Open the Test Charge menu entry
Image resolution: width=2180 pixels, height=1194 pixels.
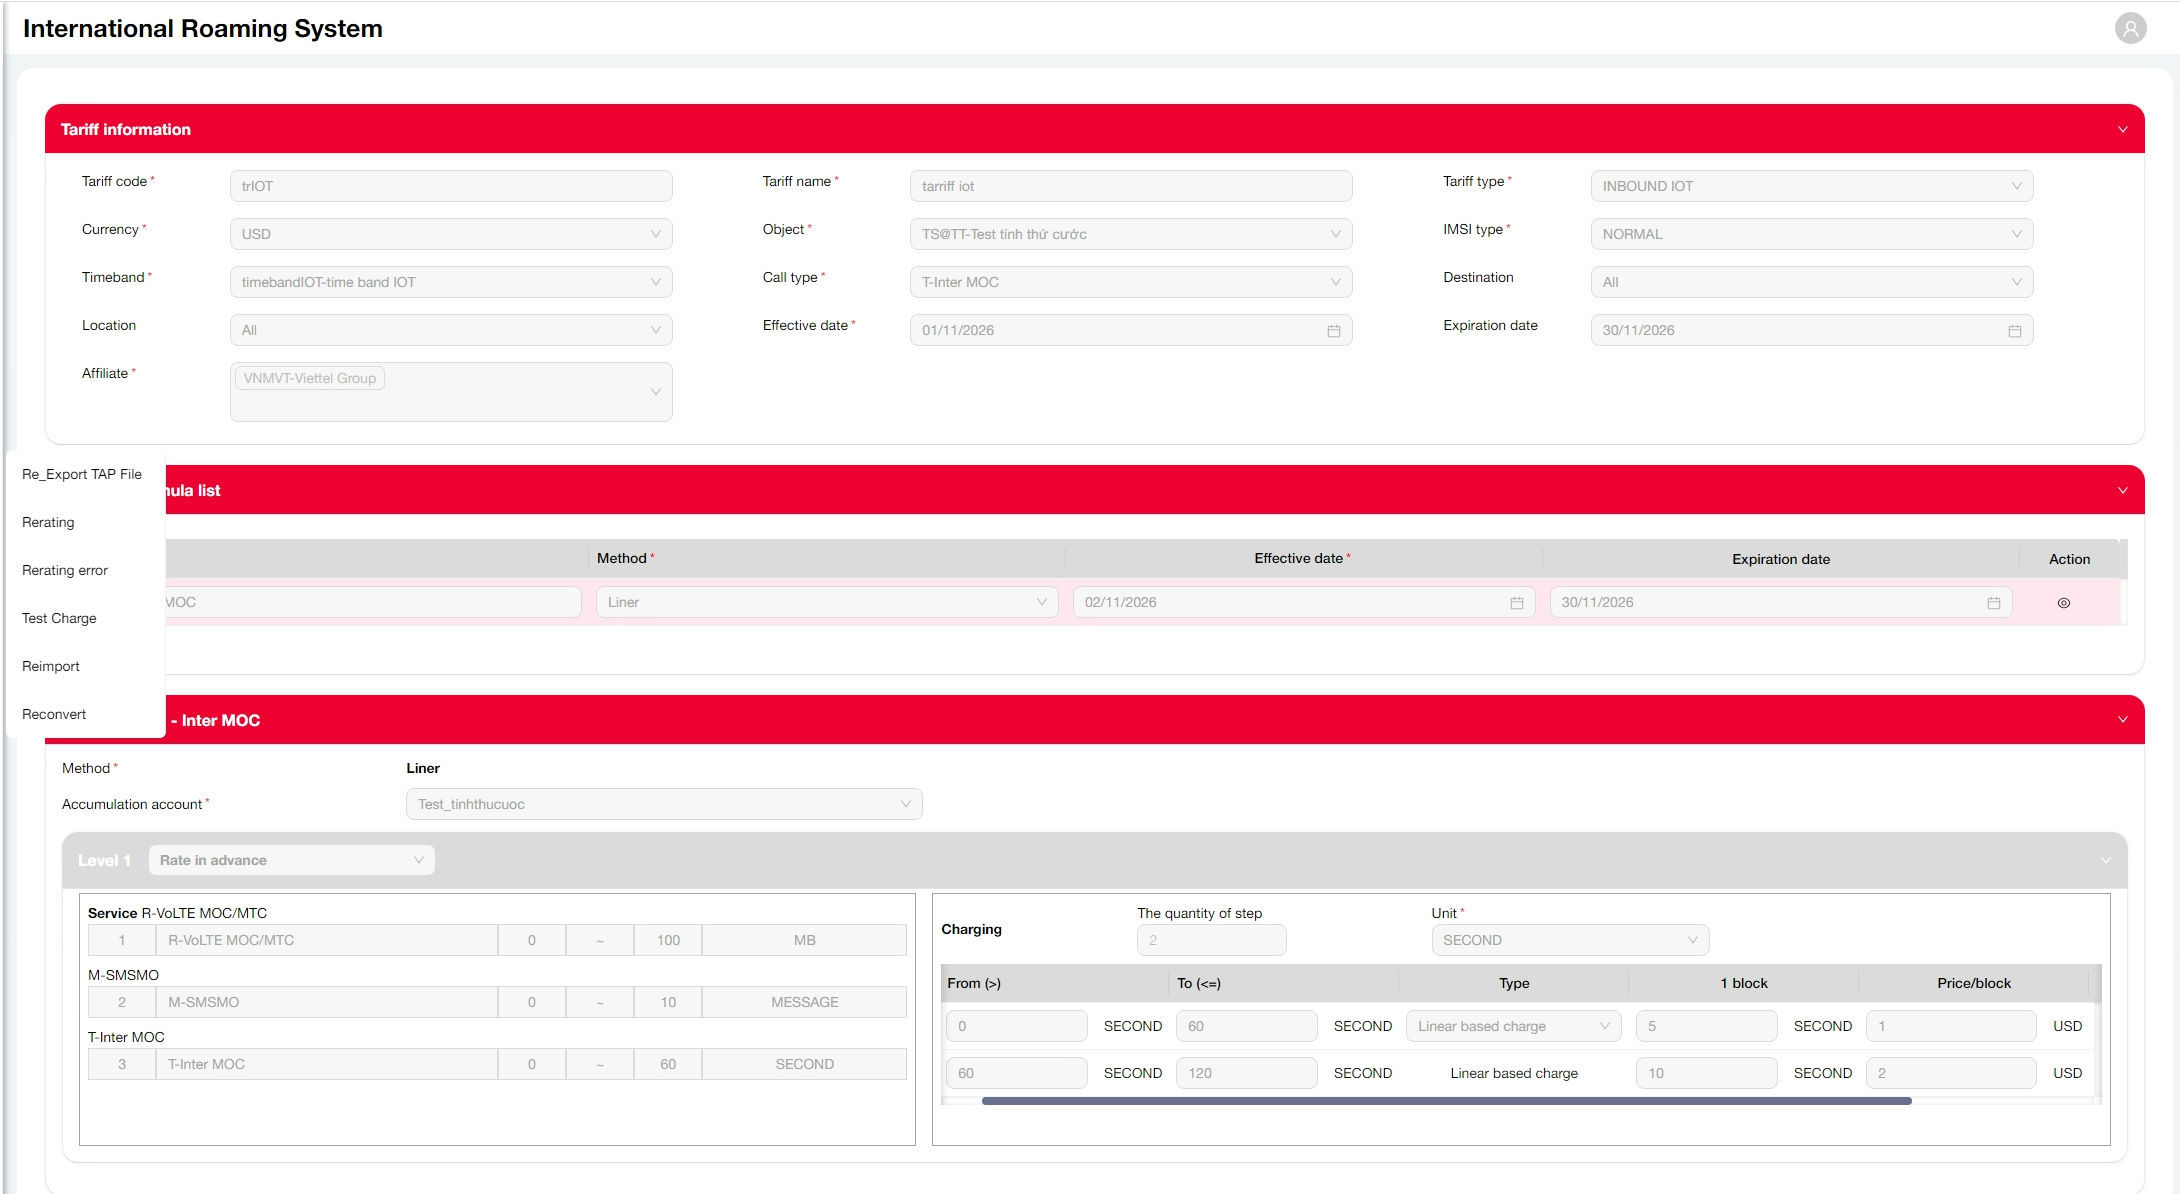click(x=59, y=618)
